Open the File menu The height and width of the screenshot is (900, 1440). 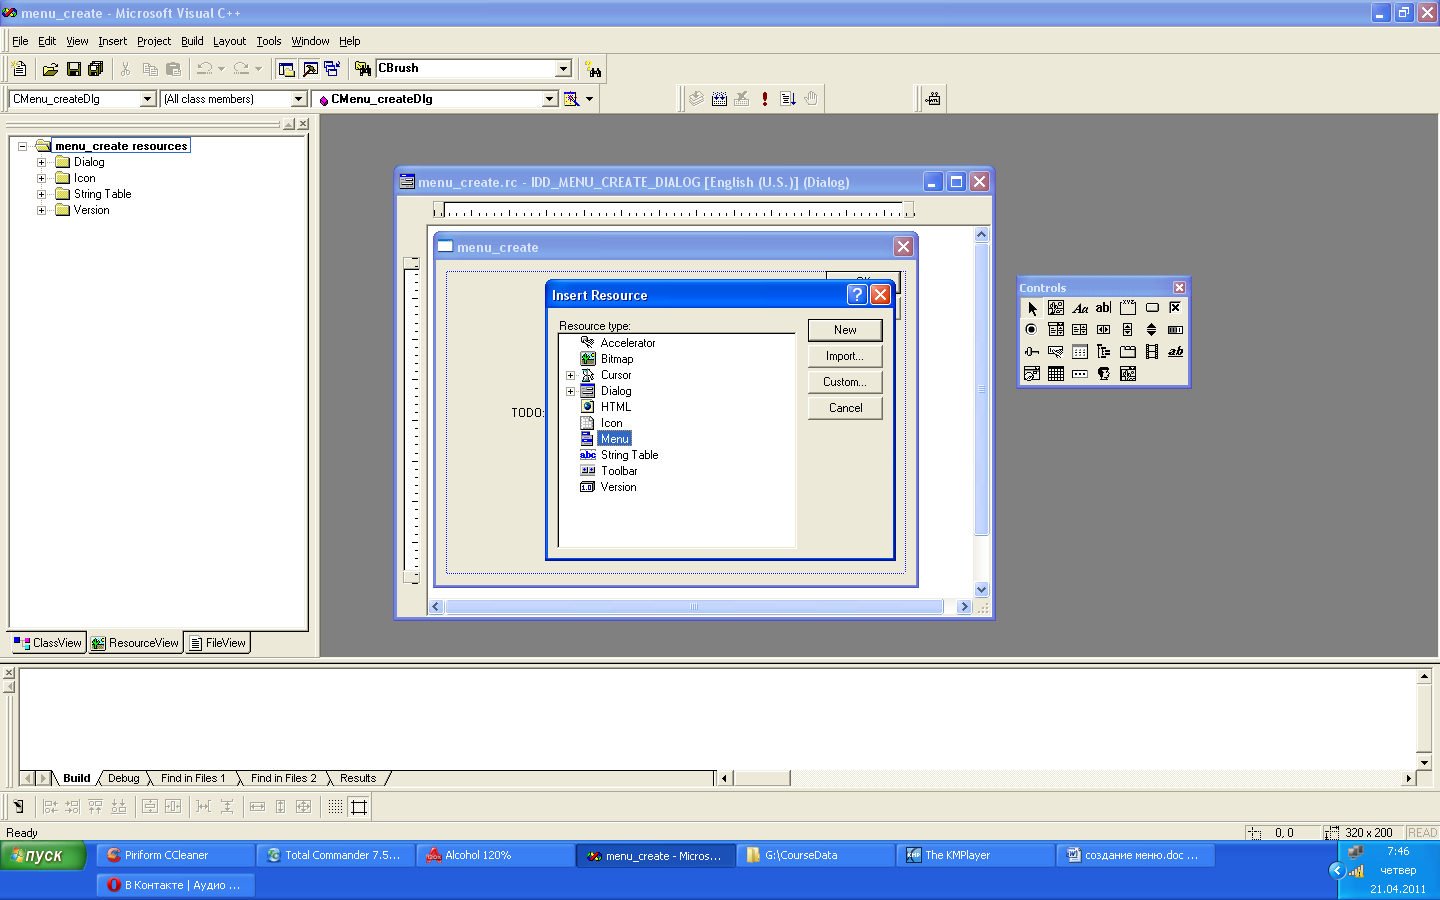(x=20, y=41)
